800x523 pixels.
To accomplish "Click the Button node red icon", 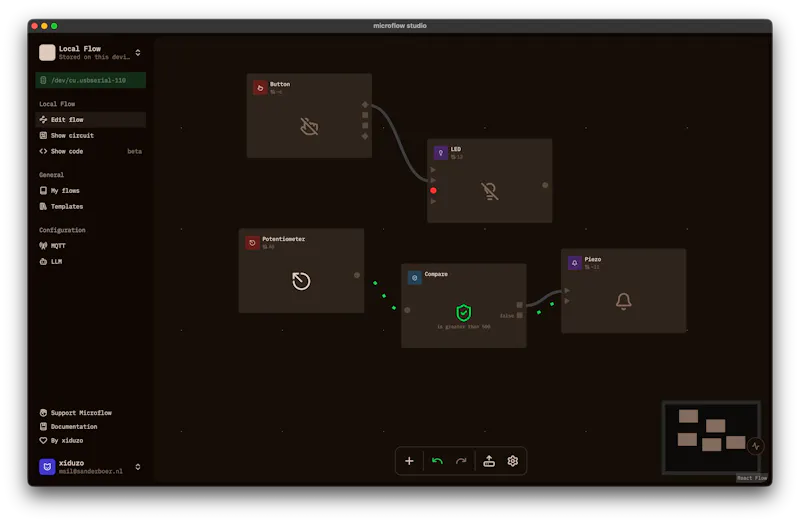I will coord(260,87).
